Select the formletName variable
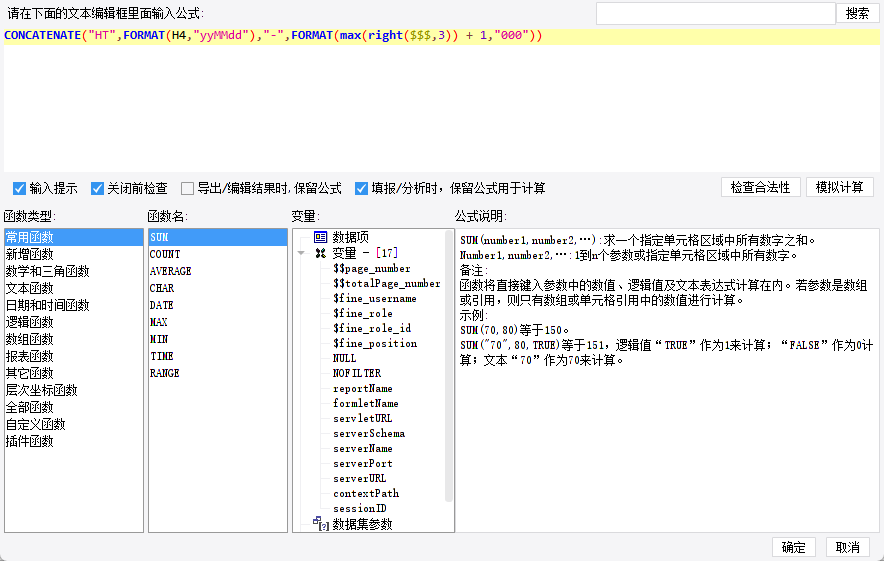This screenshot has width=884, height=561. [365, 403]
